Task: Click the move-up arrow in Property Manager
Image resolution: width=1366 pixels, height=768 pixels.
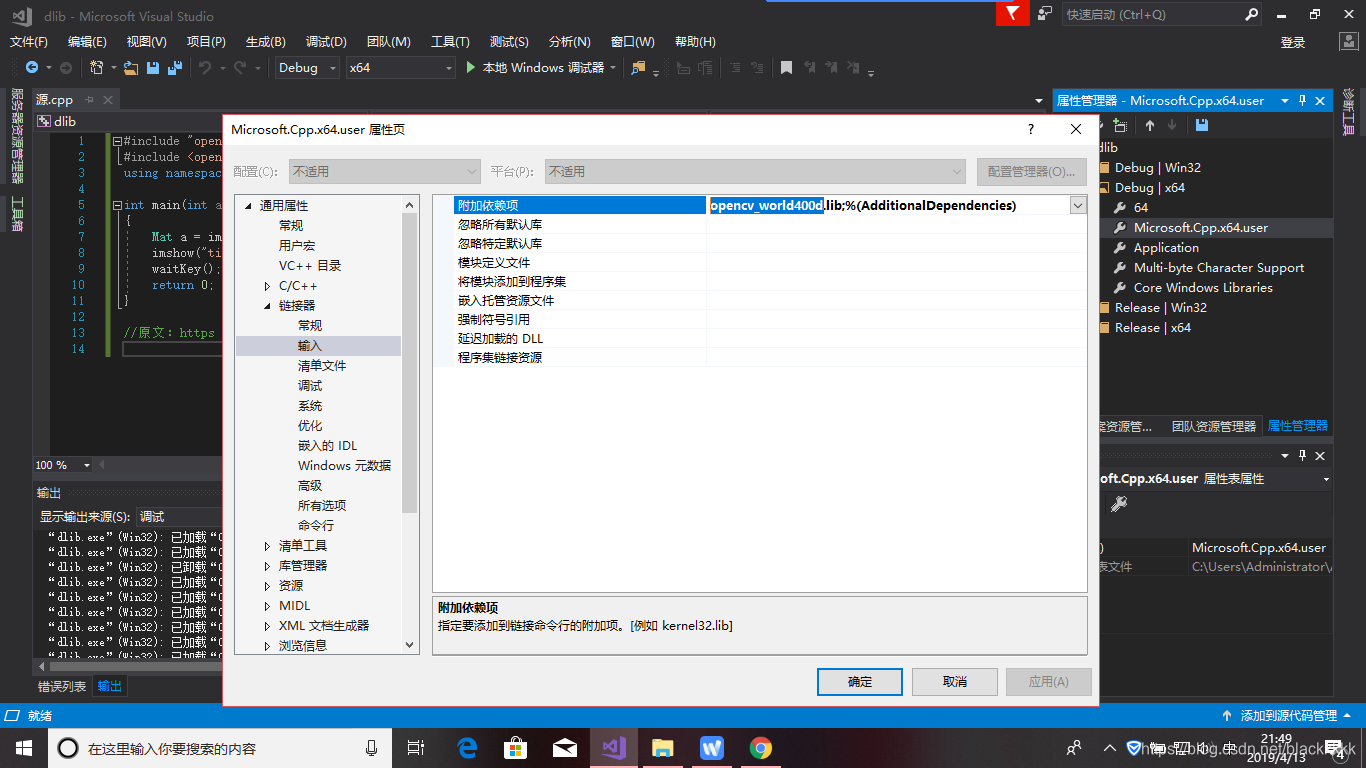Action: pyautogui.click(x=1150, y=126)
